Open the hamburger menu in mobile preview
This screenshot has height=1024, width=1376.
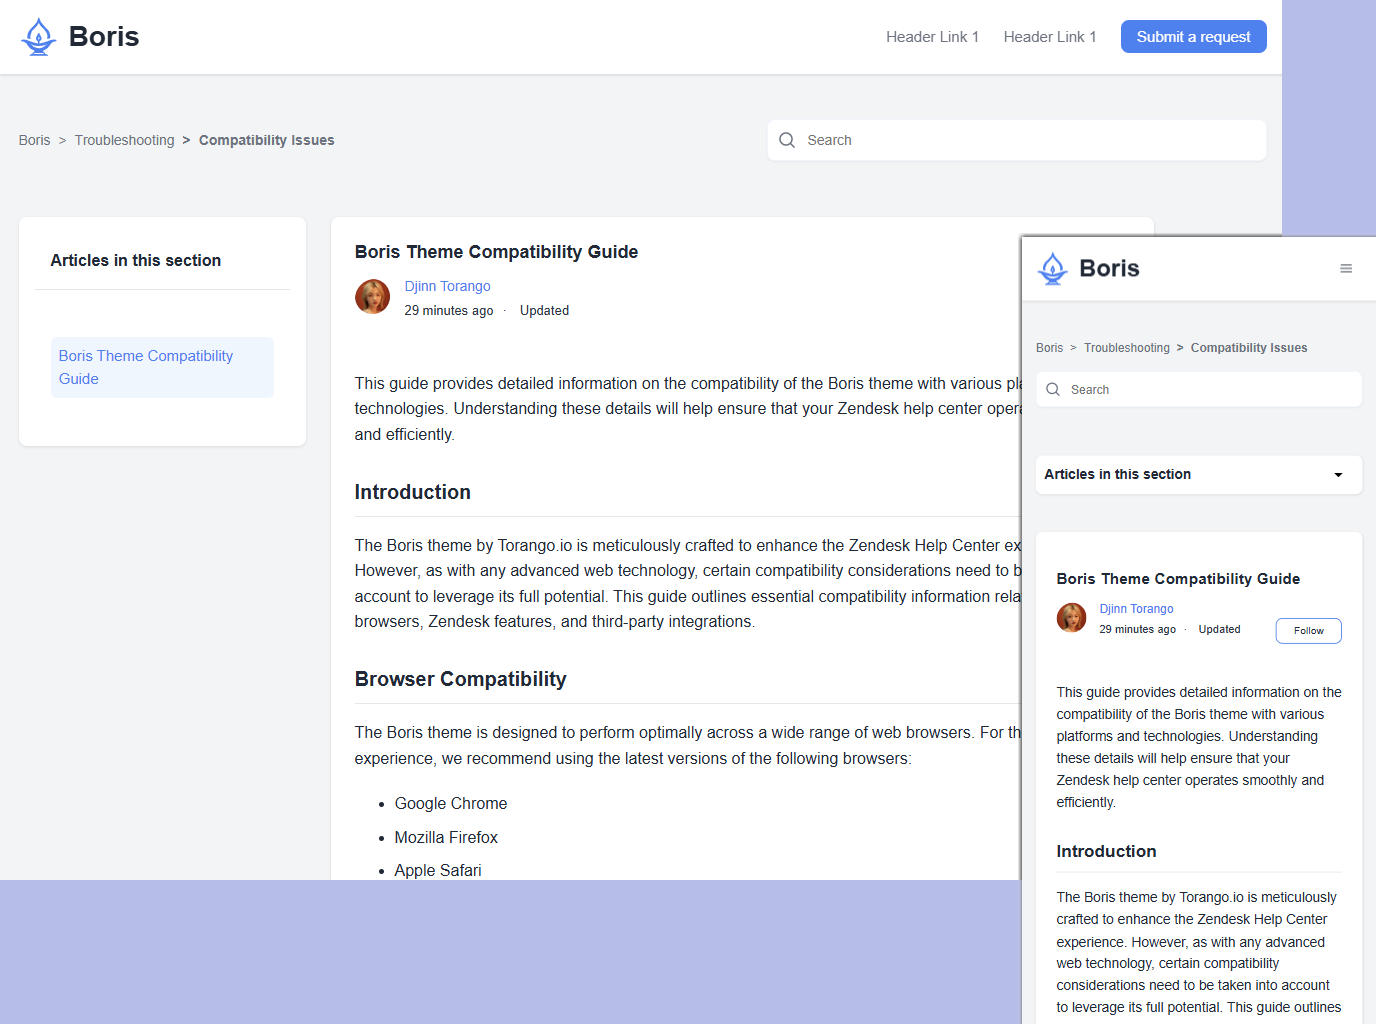1345,268
